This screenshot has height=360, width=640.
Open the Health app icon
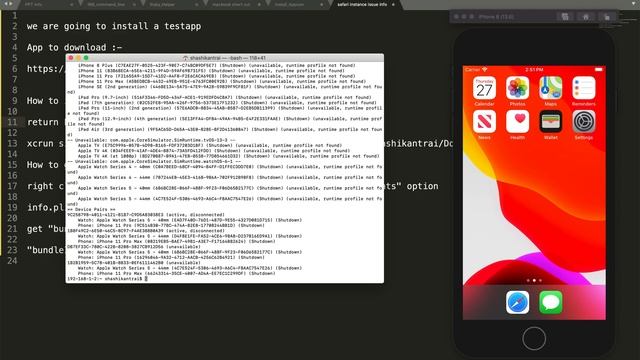click(x=518, y=122)
